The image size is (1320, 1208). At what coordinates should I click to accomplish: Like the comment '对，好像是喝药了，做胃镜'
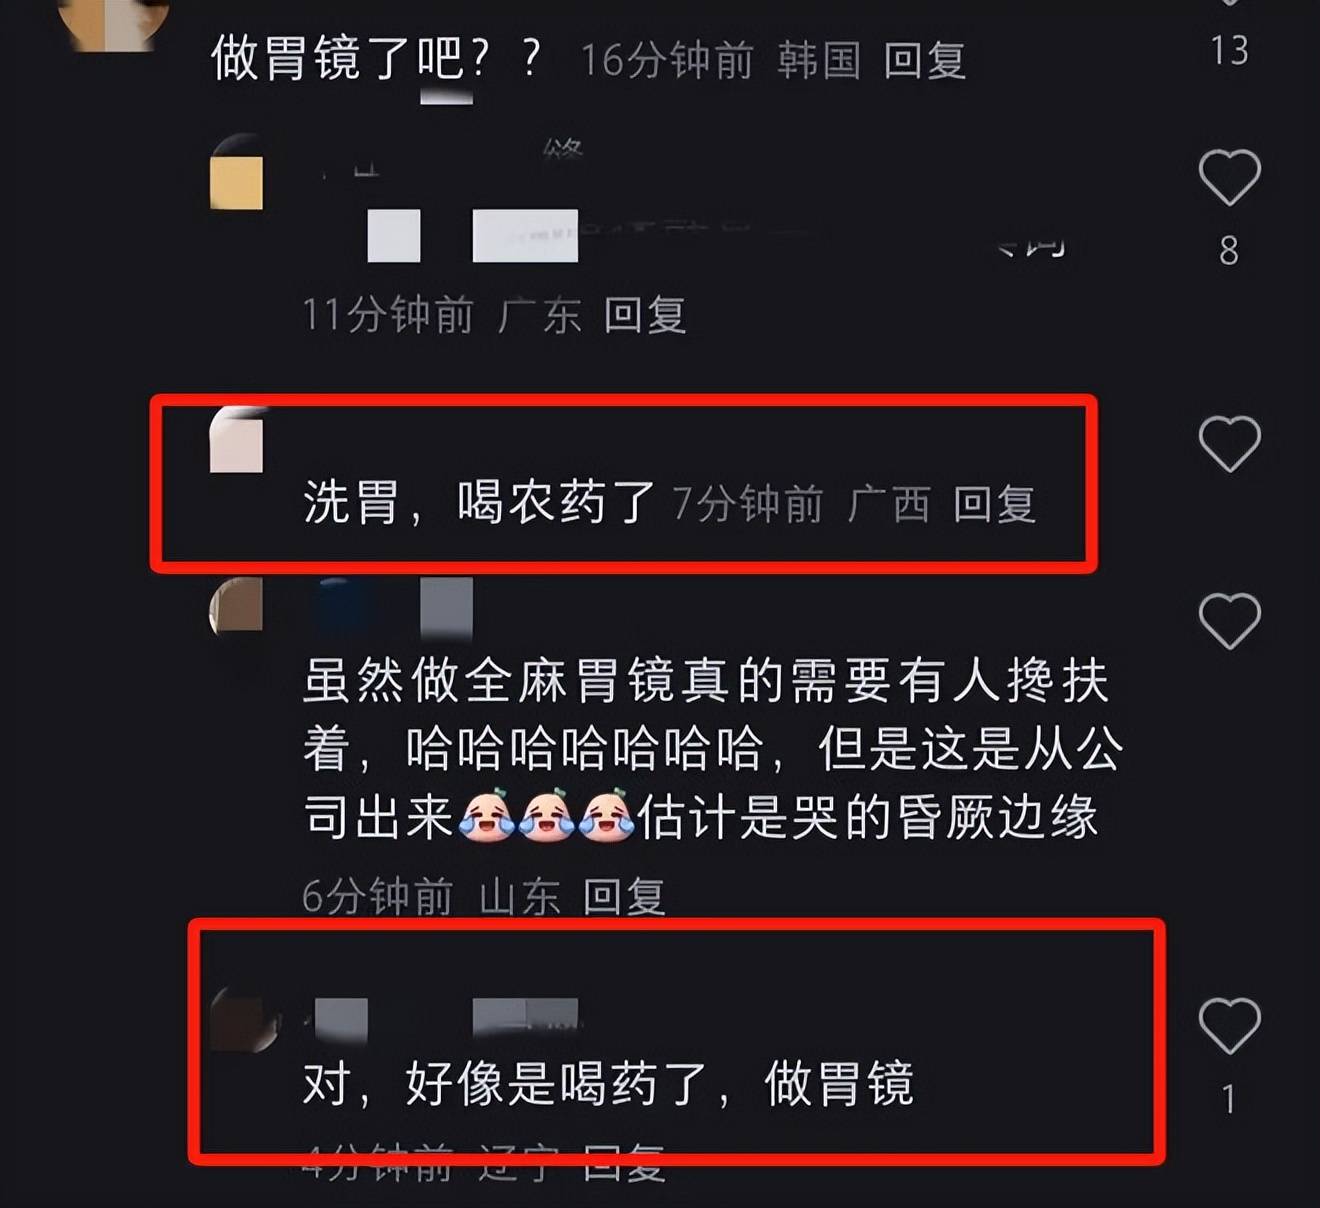point(1229,1026)
